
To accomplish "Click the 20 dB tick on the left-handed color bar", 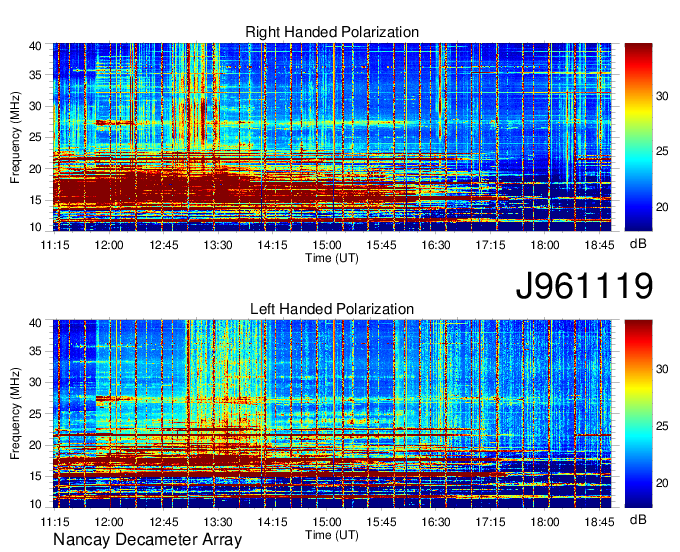I will 662,483.
